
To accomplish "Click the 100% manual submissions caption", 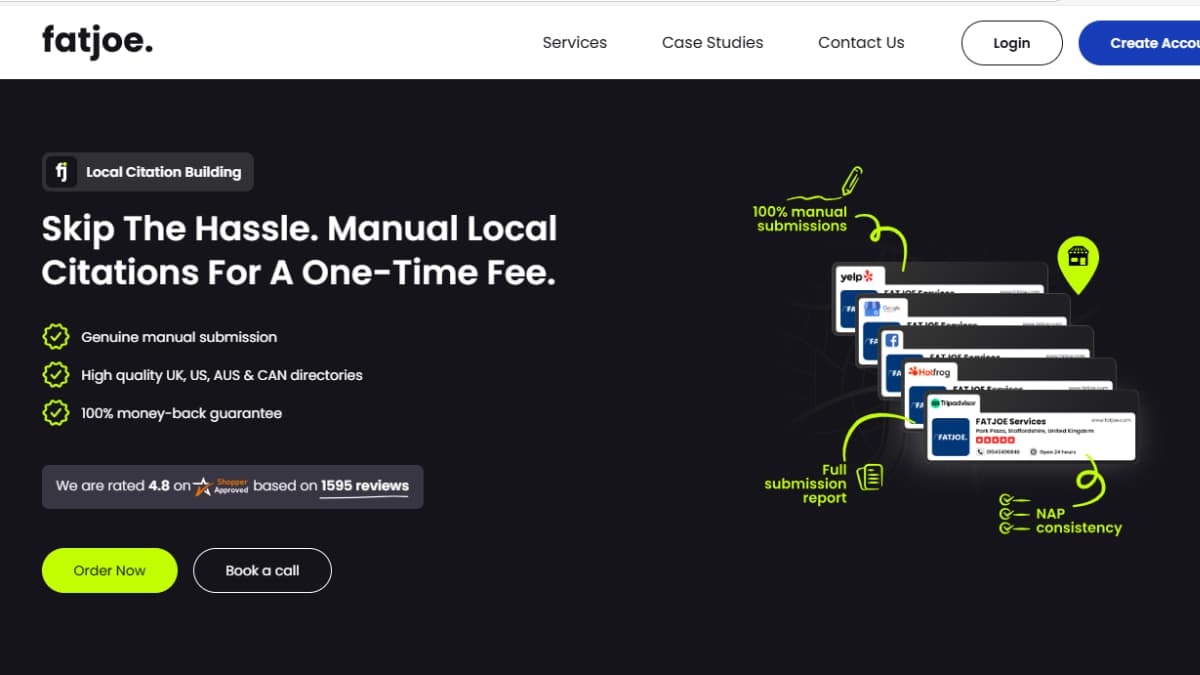I will pyautogui.click(x=801, y=219).
